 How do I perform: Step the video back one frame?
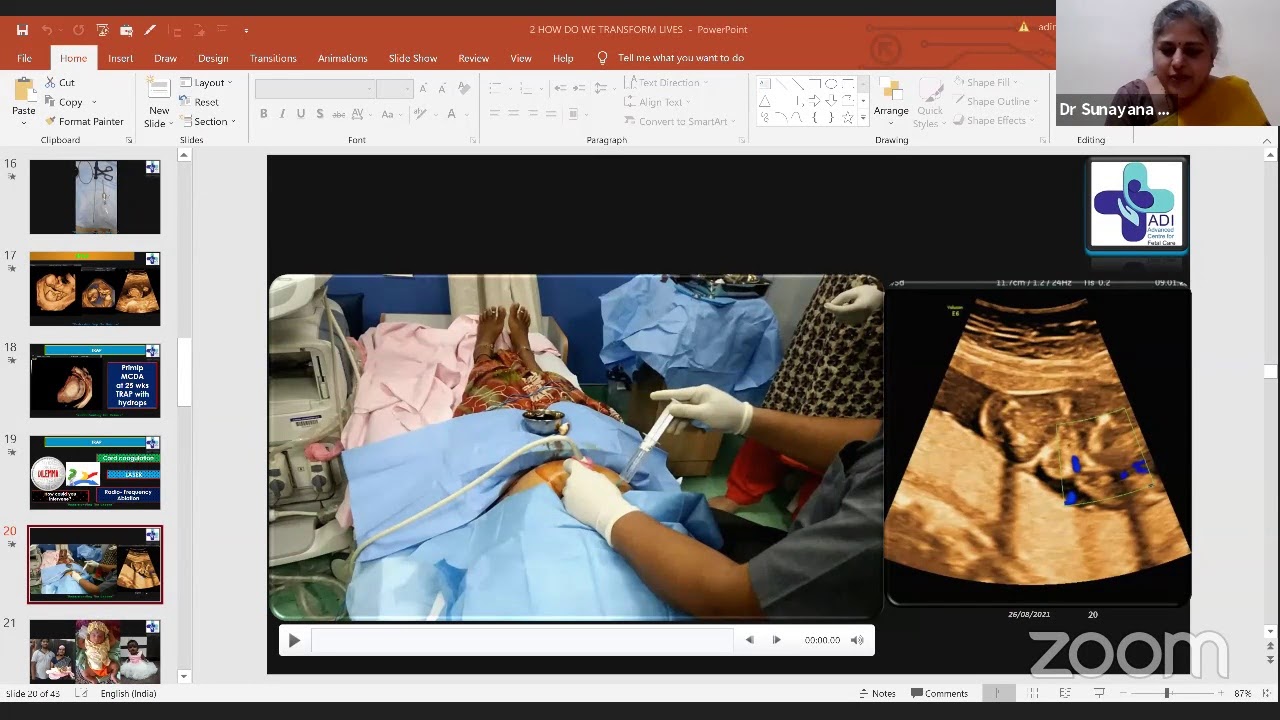(749, 640)
